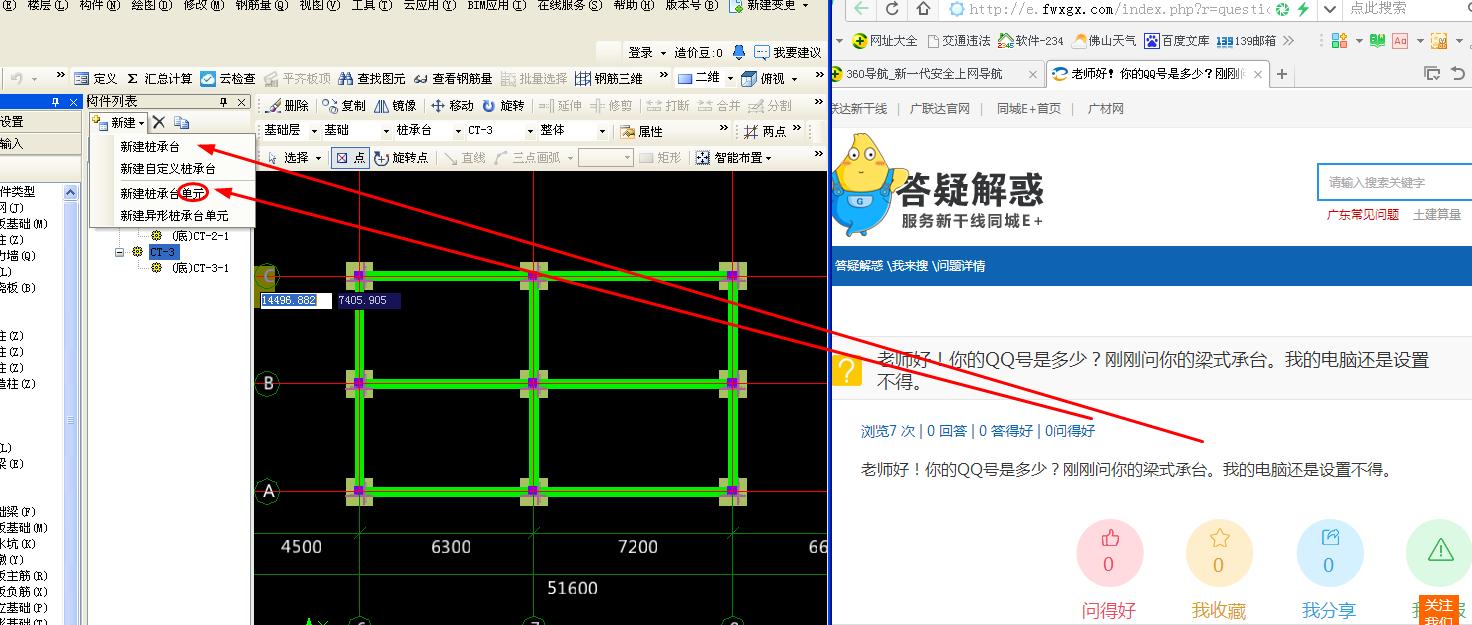This screenshot has height=625, width=1472.
Task: Click the search keyword input field
Action: pos(1394,182)
